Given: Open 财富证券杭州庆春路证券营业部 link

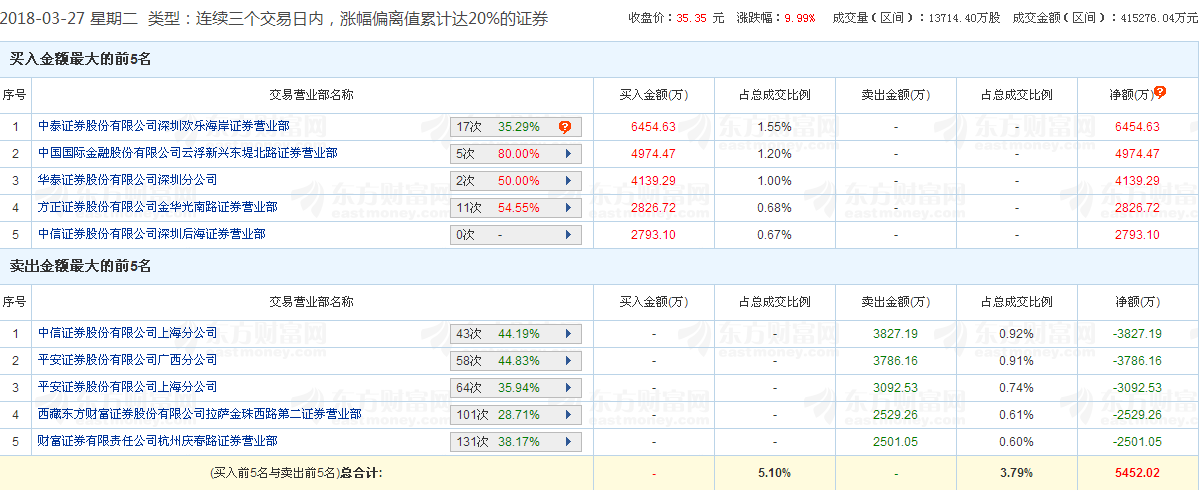Looking at the screenshot, I should (157, 441).
